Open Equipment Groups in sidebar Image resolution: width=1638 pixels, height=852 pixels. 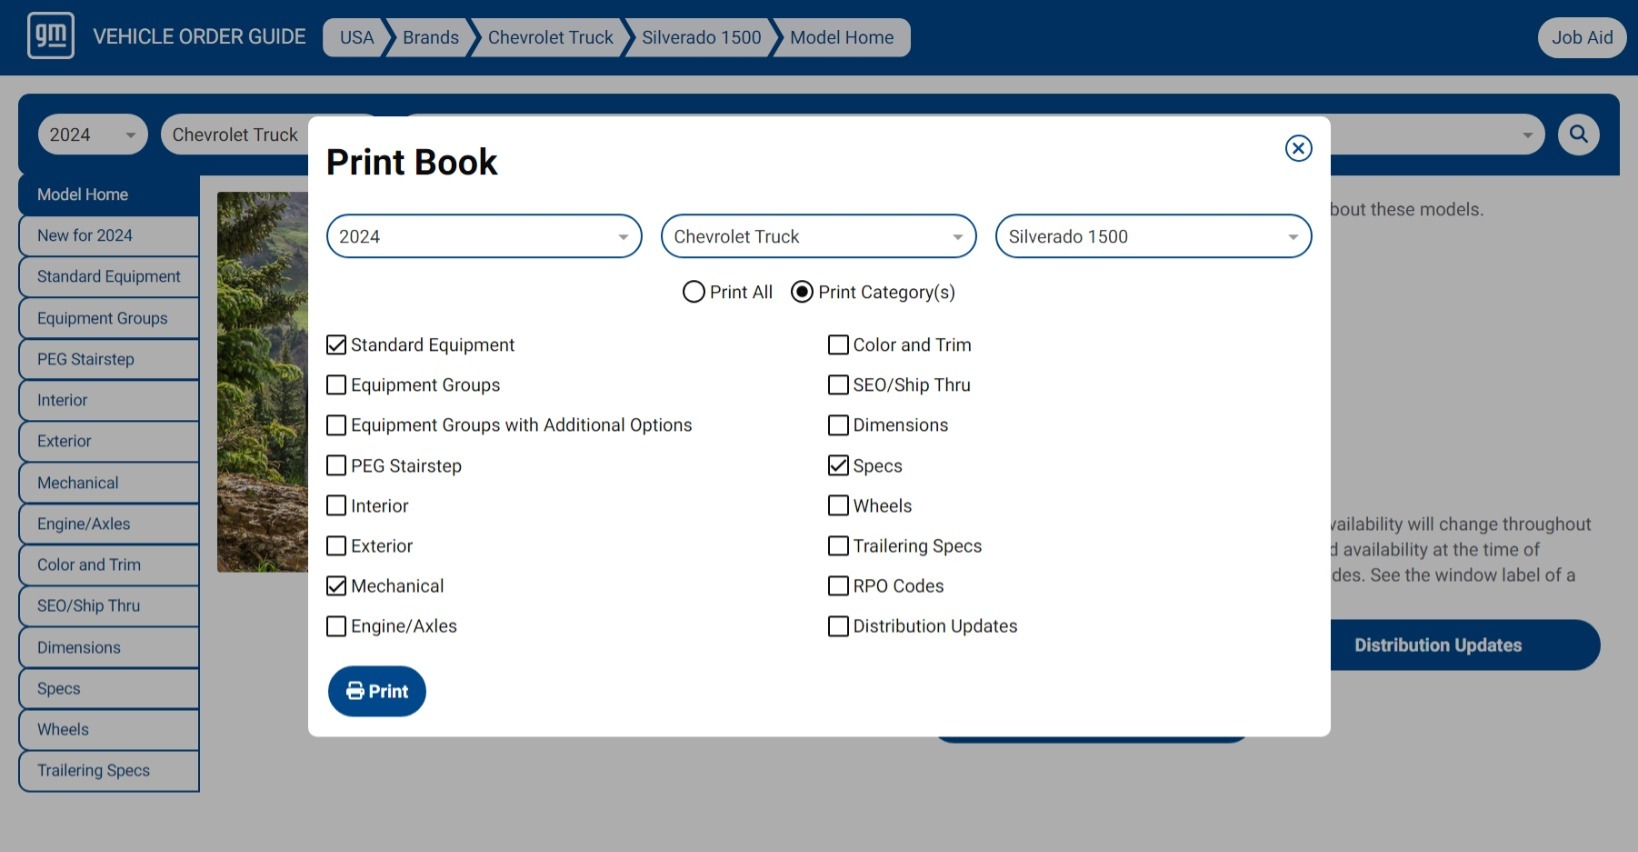(109, 318)
